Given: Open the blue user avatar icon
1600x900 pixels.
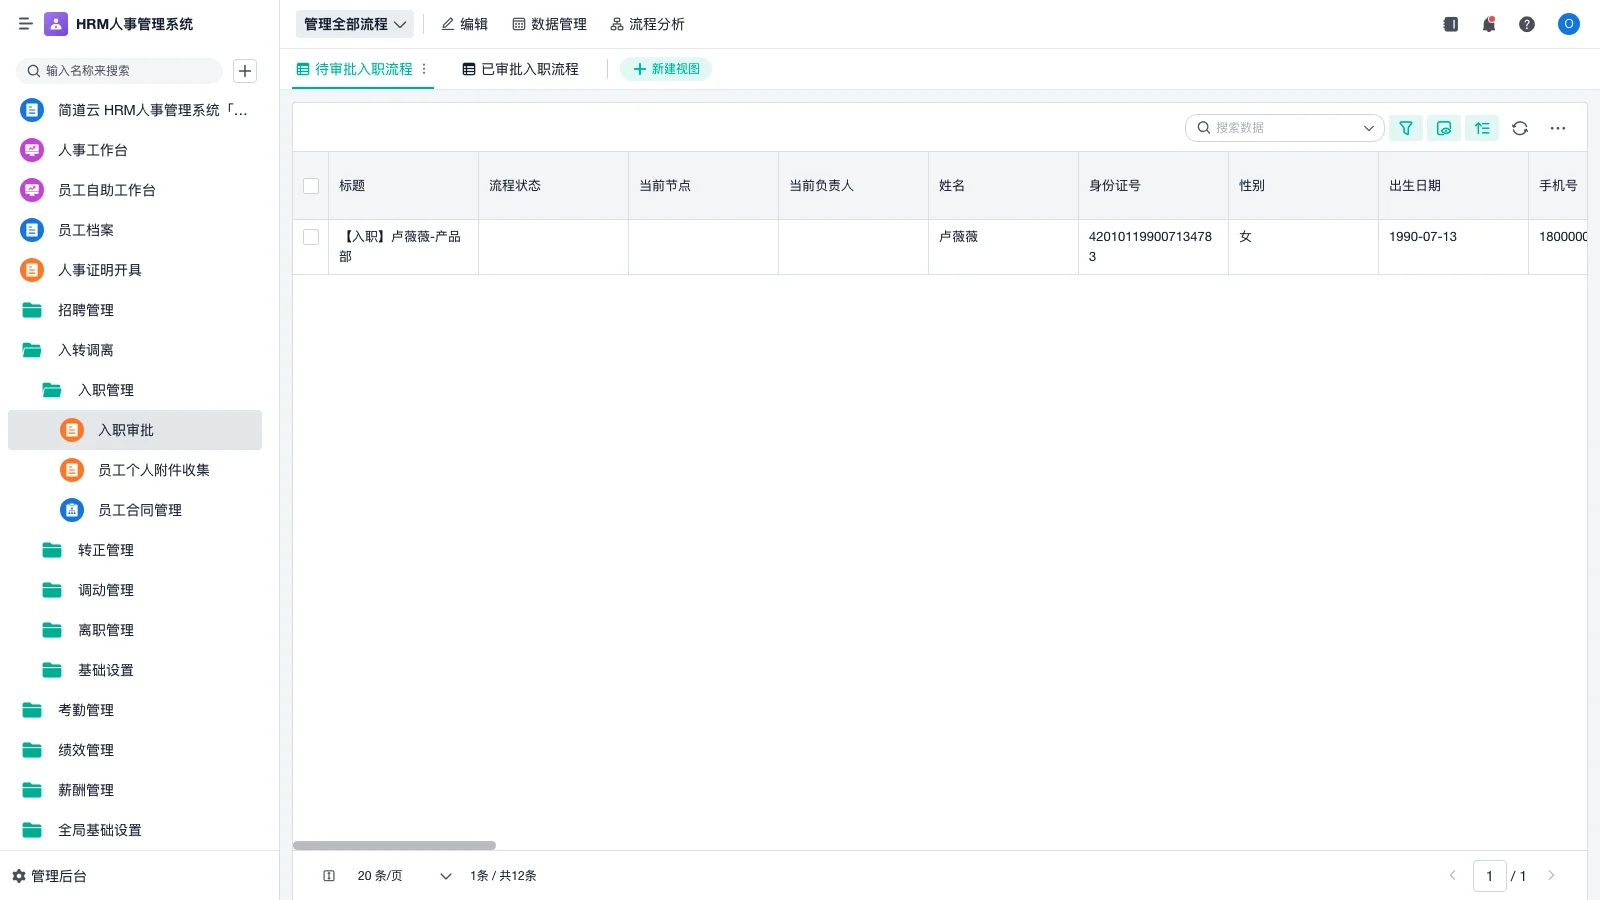Looking at the screenshot, I should click(1568, 24).
